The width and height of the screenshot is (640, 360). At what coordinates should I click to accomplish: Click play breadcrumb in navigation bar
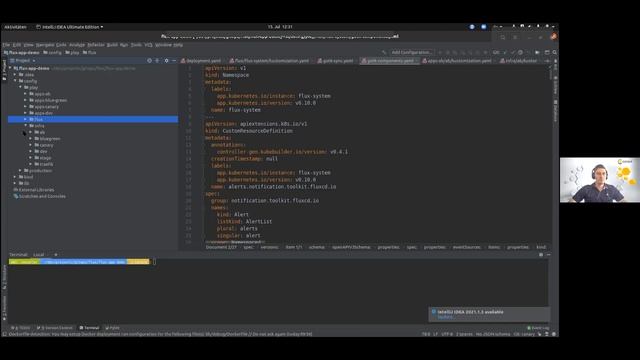(72, 53)
